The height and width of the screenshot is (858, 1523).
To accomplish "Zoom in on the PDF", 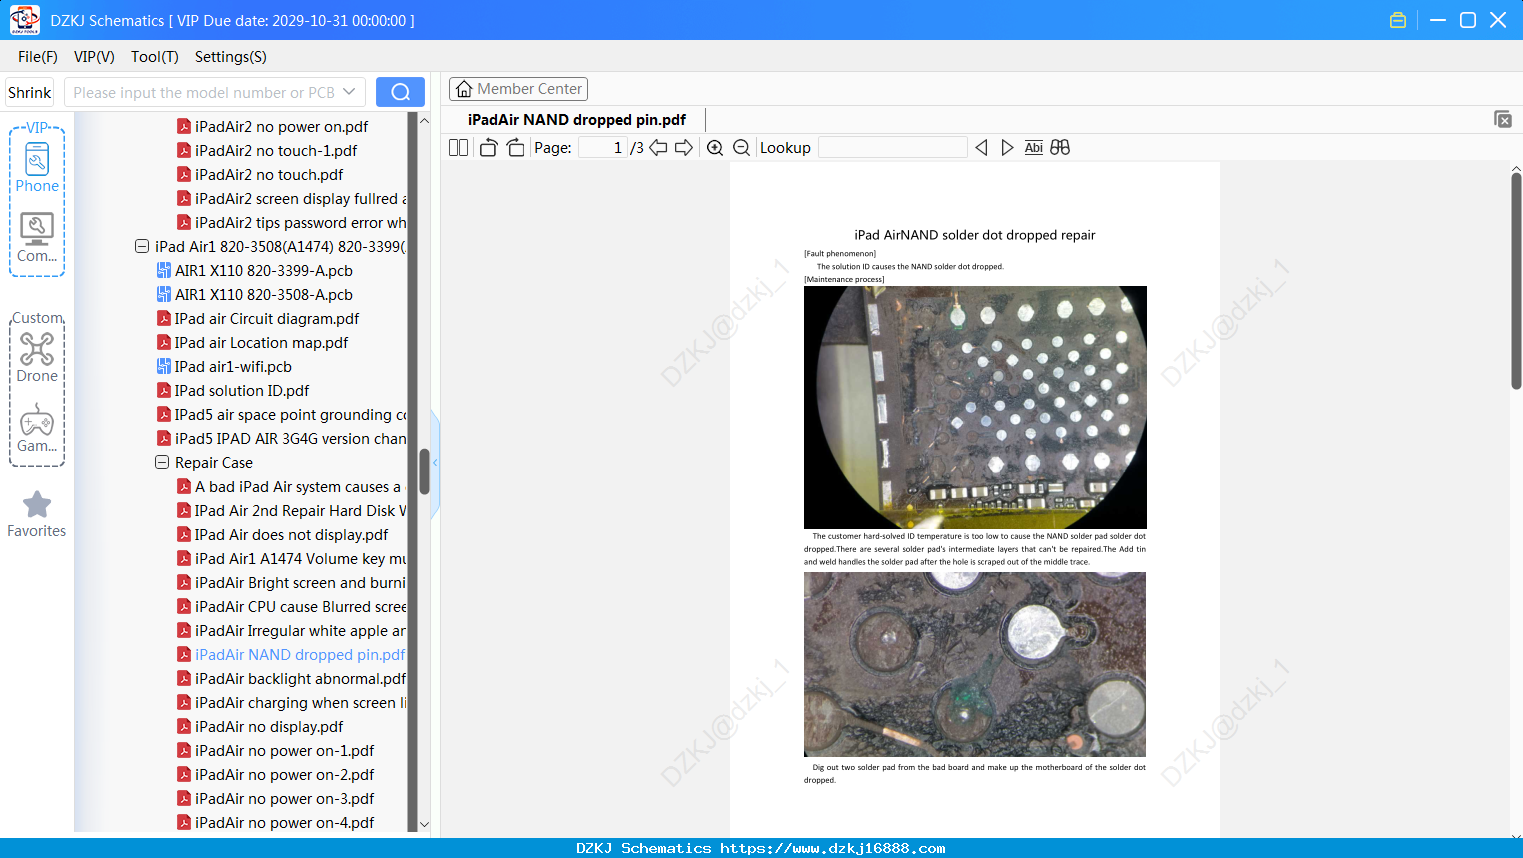I will (x=715, y=148).
